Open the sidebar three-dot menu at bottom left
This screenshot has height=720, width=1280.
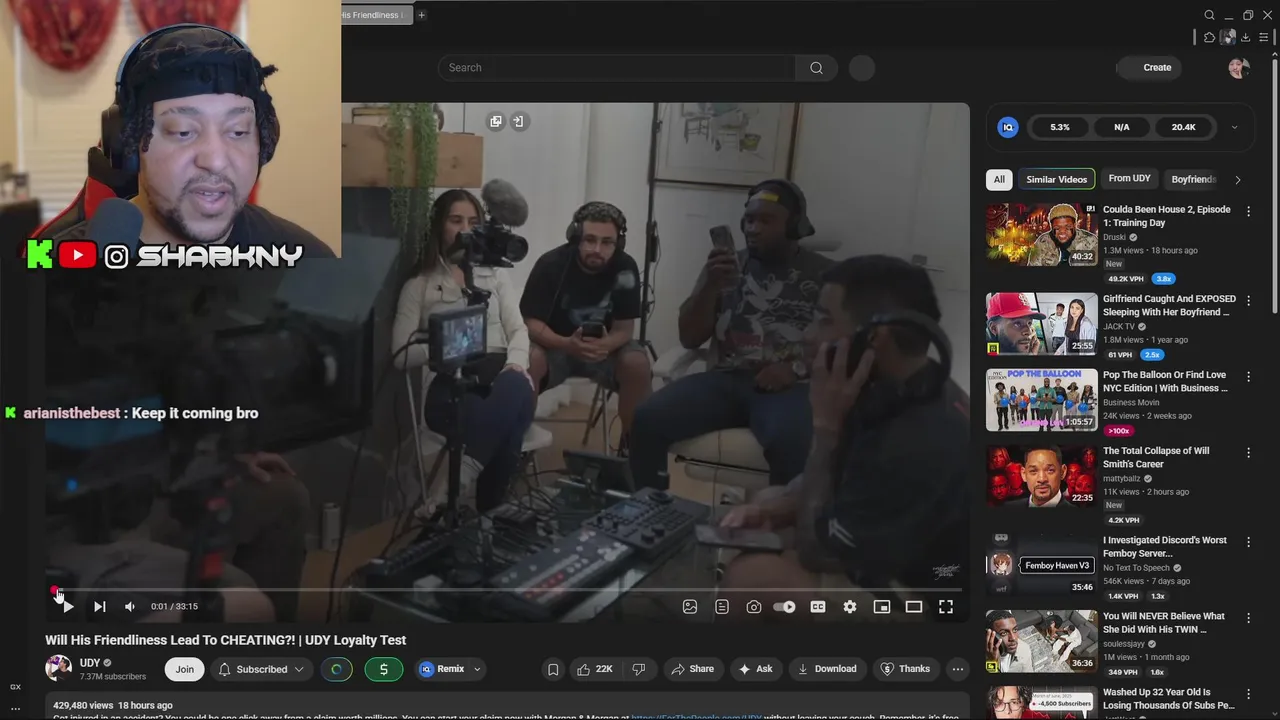[15, 709]
